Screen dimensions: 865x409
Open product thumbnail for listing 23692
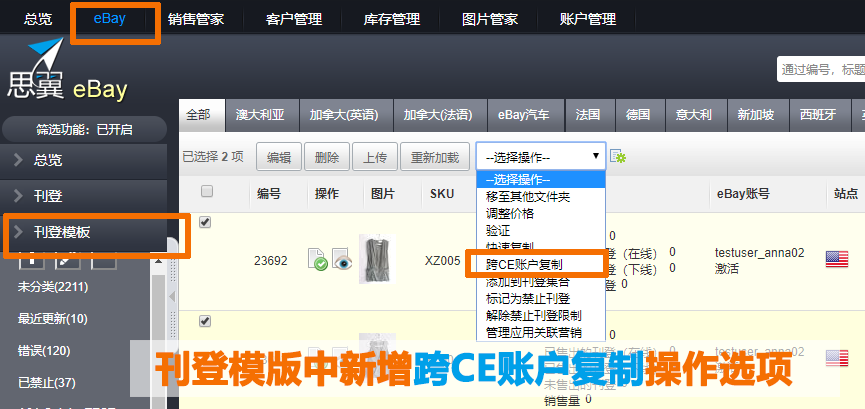[x=378, y=259]
